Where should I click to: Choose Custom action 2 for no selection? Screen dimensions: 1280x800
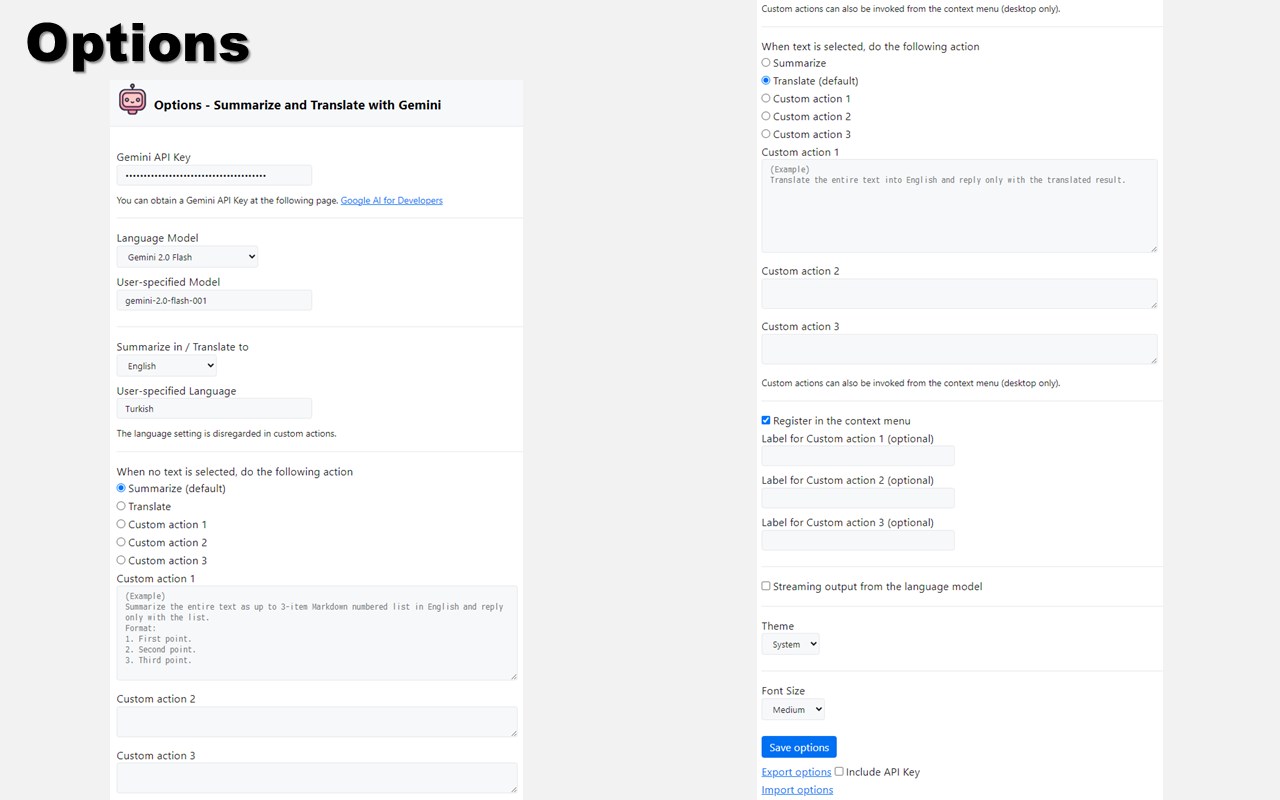pos(121,542)
